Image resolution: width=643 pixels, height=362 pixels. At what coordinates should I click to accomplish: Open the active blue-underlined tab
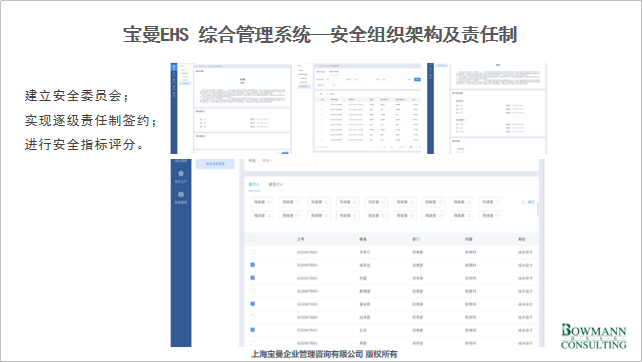254,184
